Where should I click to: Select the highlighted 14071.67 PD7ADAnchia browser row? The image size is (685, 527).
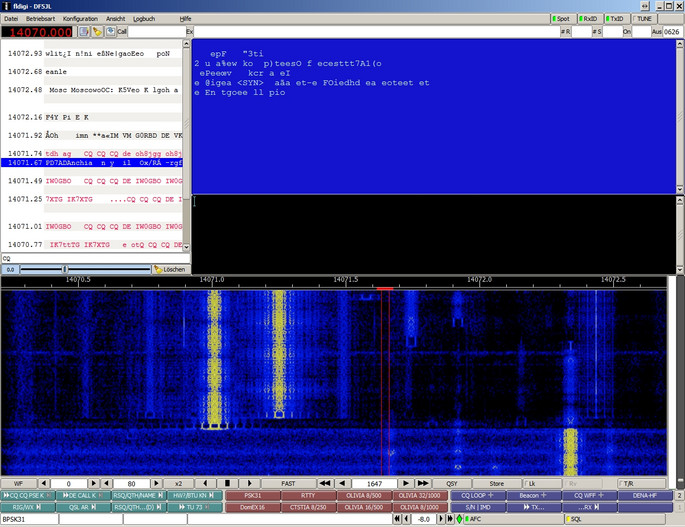pyautogui.click(x=92, y=163)
